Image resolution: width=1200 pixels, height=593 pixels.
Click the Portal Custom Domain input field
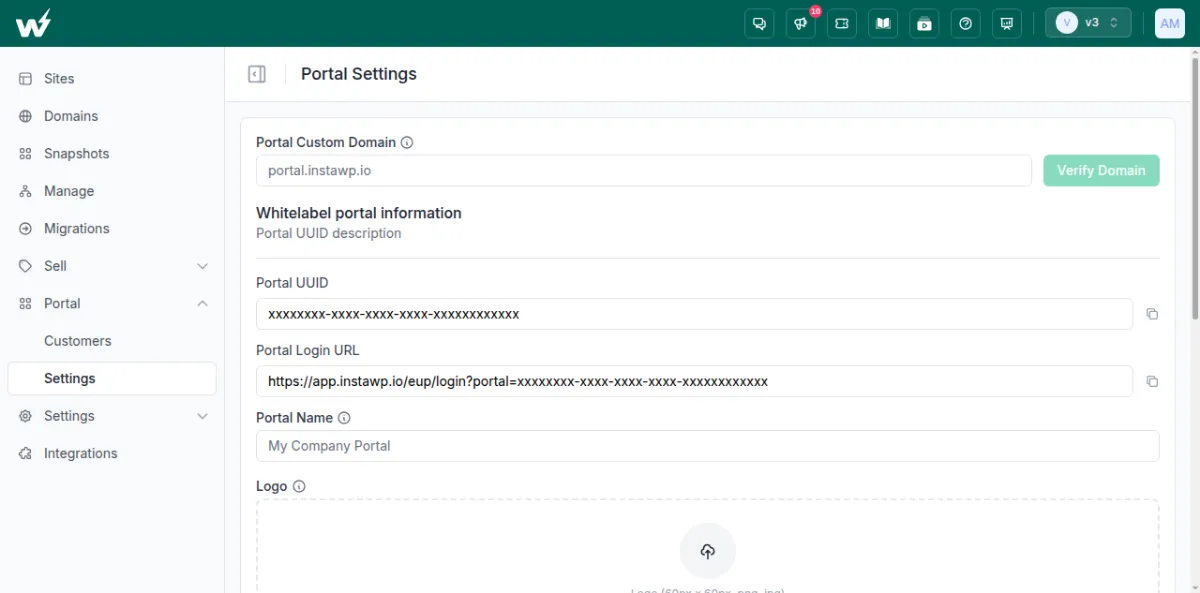644,170
